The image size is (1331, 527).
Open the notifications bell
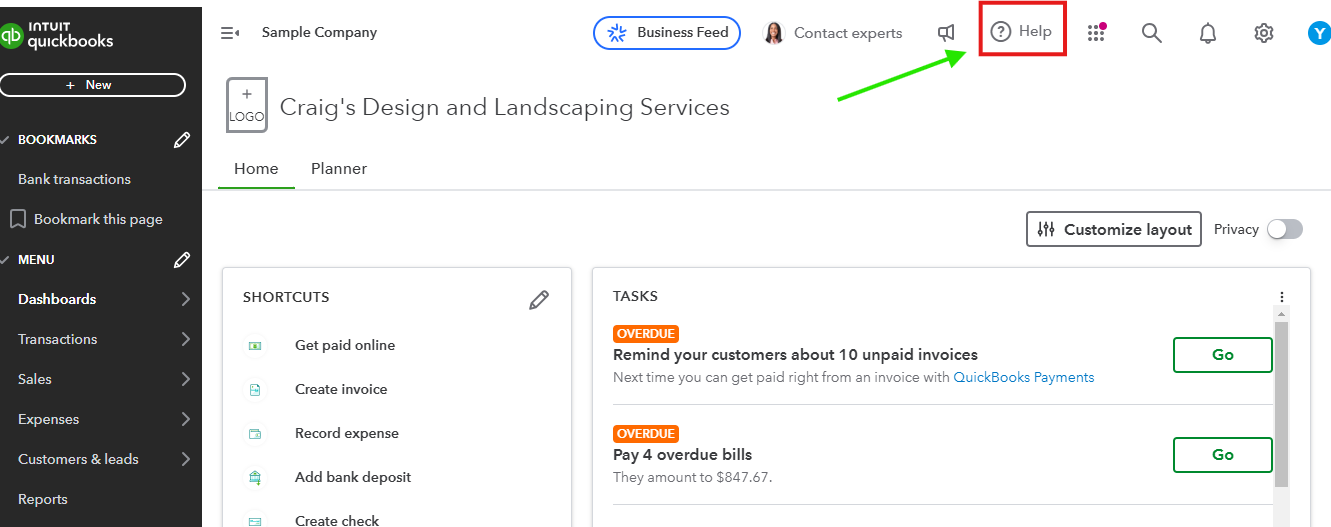[1208, 33]
